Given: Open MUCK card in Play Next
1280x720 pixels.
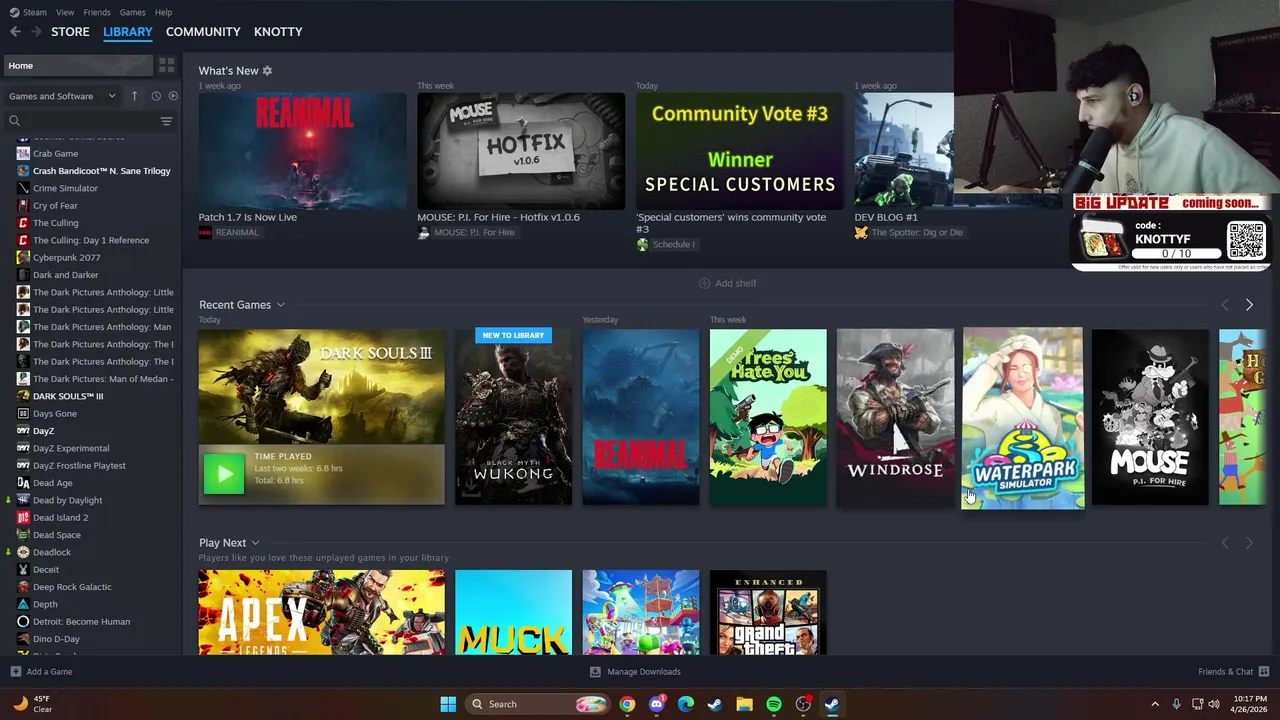Looking at the screenshot, I should pyautogui.click(x=514, y=612).
